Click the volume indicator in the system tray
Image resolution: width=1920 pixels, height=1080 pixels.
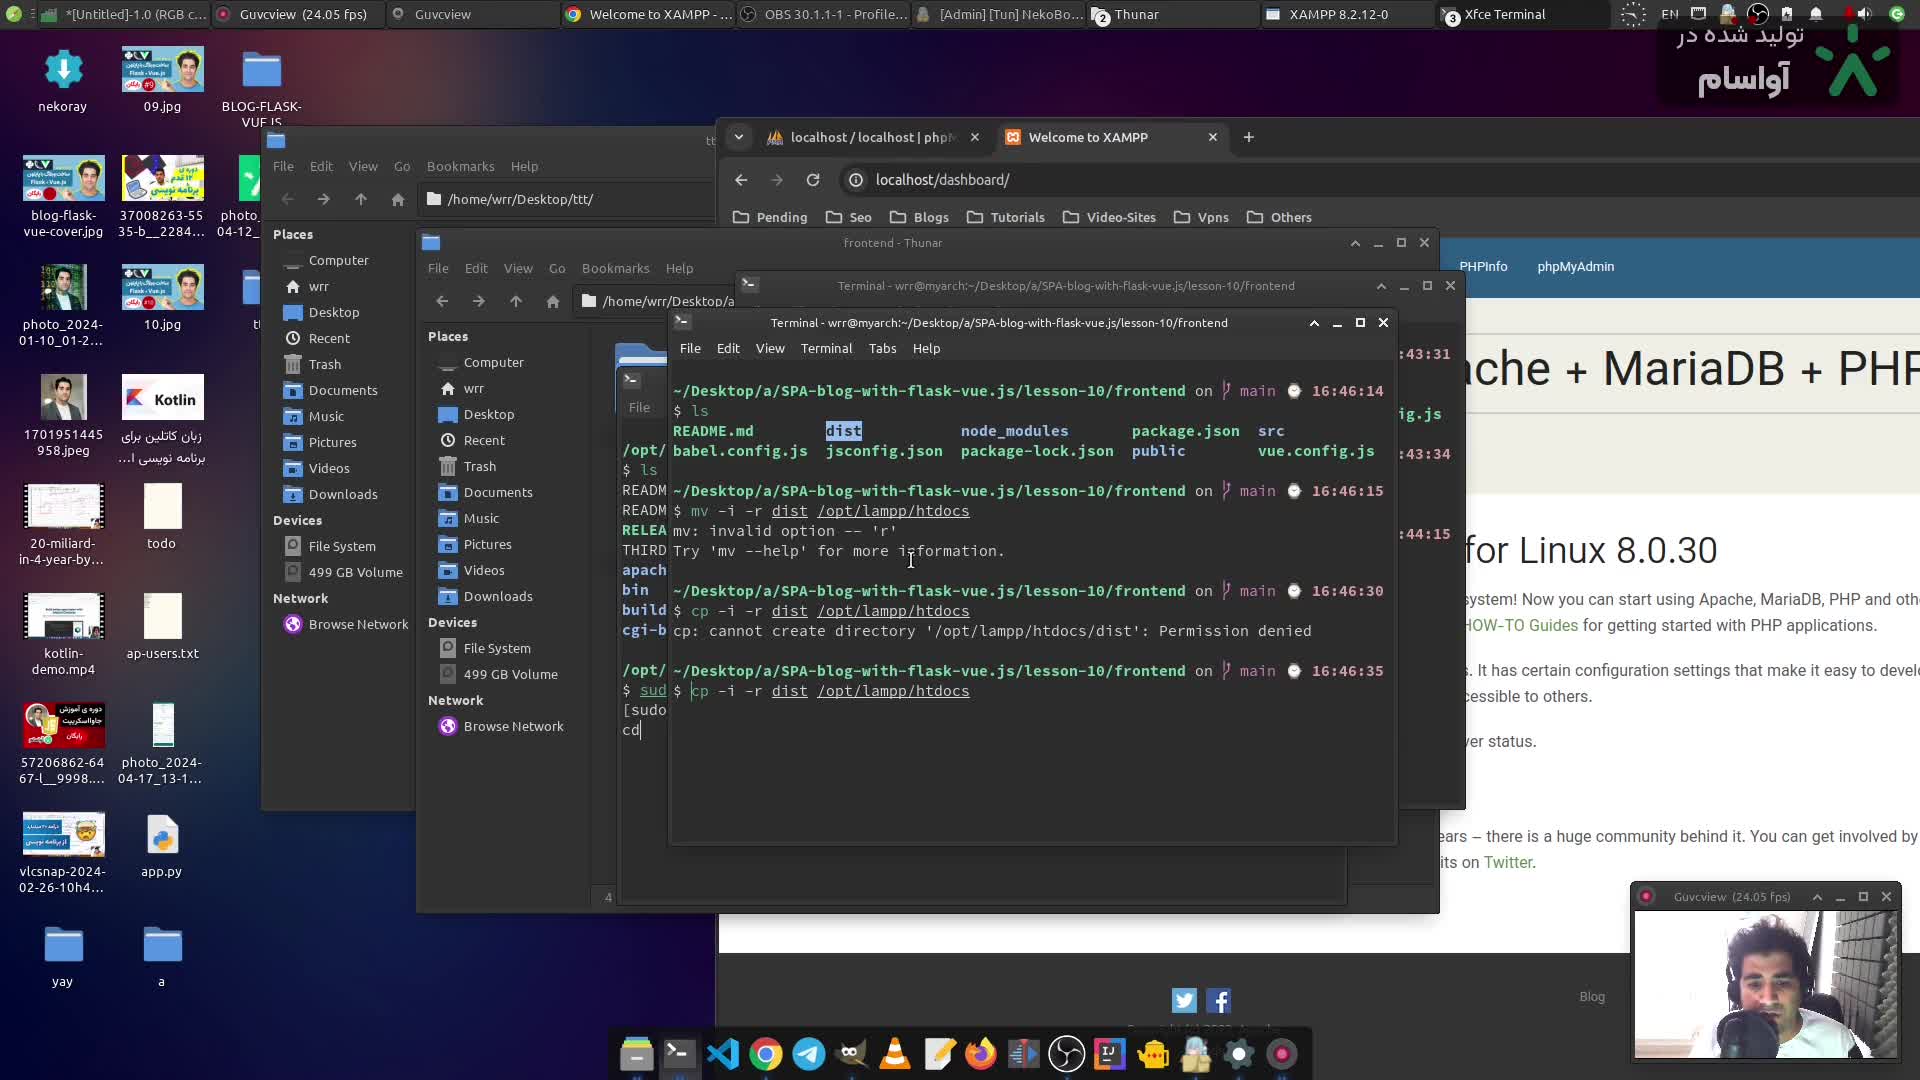point(1863,14)
